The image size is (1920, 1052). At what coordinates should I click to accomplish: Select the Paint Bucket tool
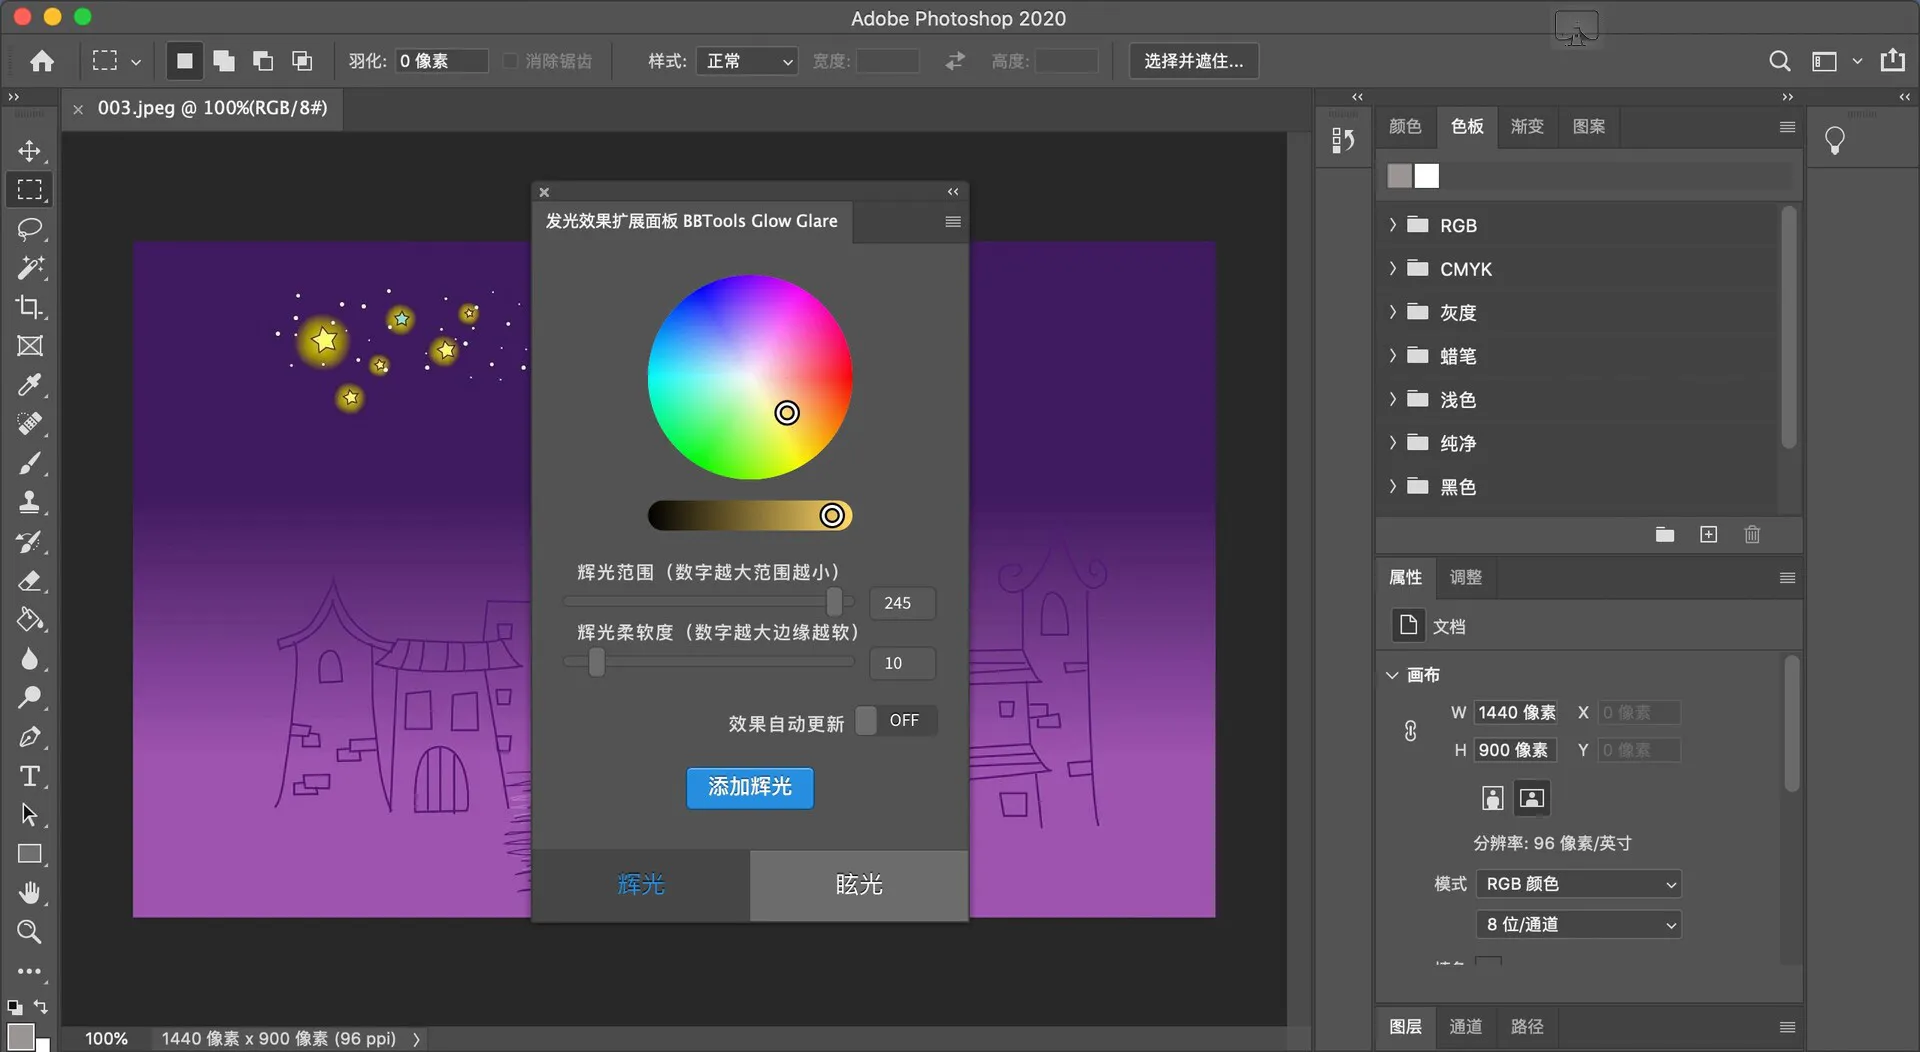click(x=30, y=620)
